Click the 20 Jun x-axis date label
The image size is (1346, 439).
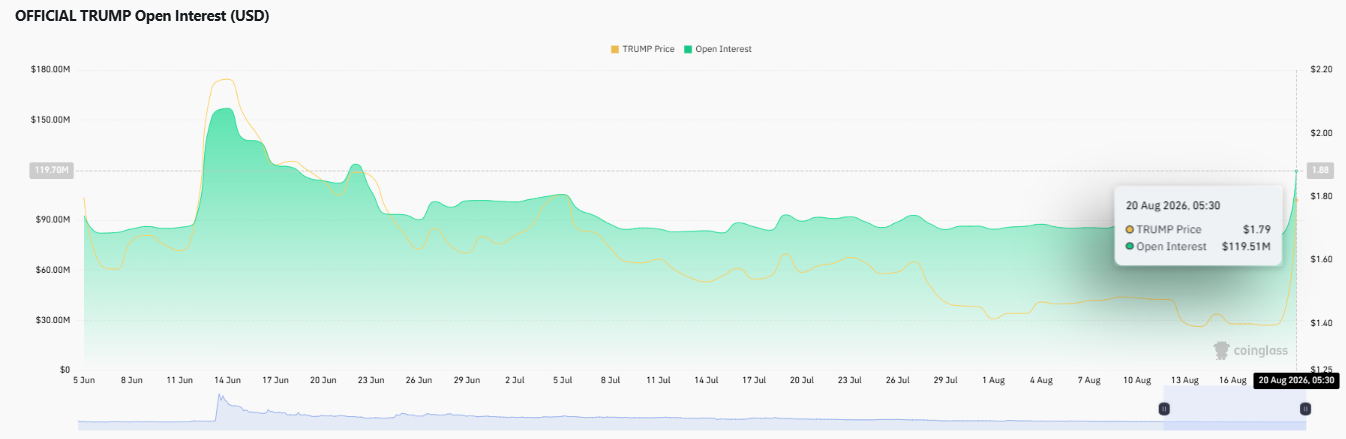pos(323,380)
